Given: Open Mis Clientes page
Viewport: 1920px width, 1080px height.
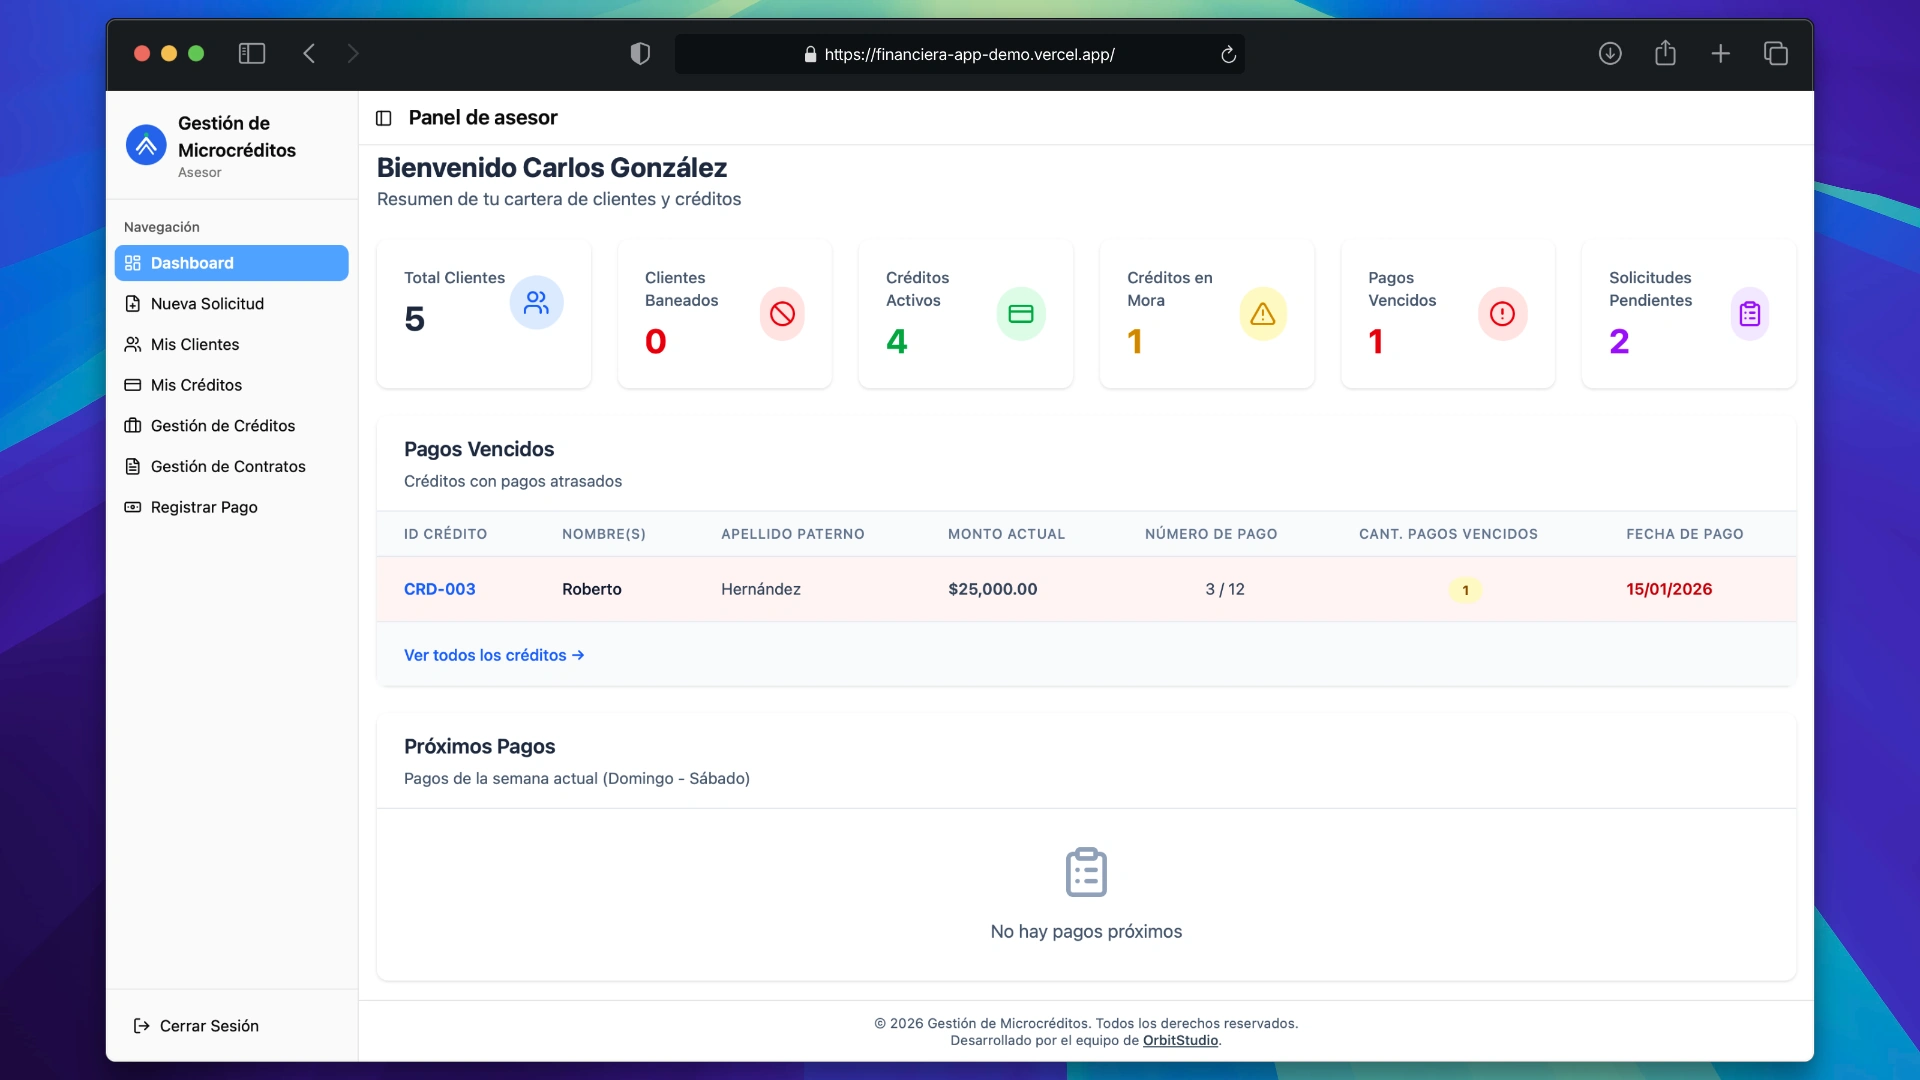Looking at the screenshot, I should pyautogui.click(x=195, y=345).
